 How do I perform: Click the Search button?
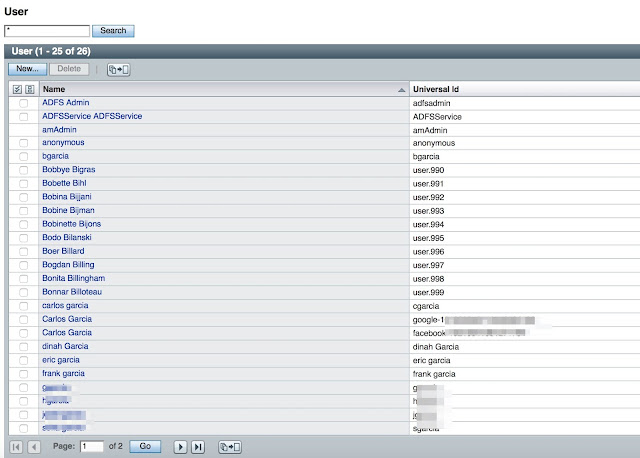[113, 31]
